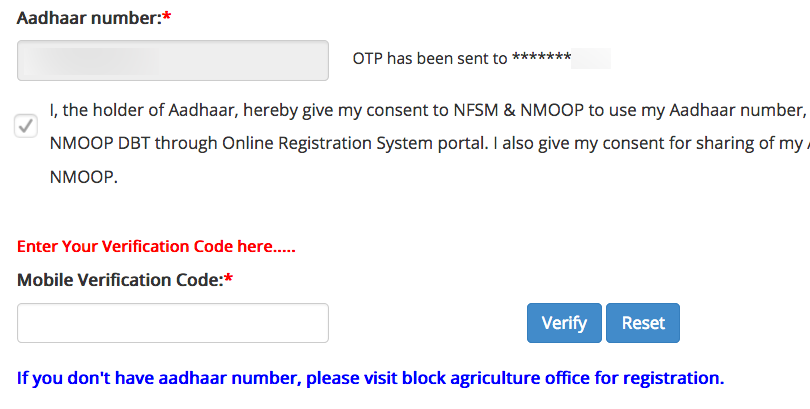The height and width of the screenshot is (409, 810).
Task: Select the "OTP has been sent to" message
Action: (430, 59)
